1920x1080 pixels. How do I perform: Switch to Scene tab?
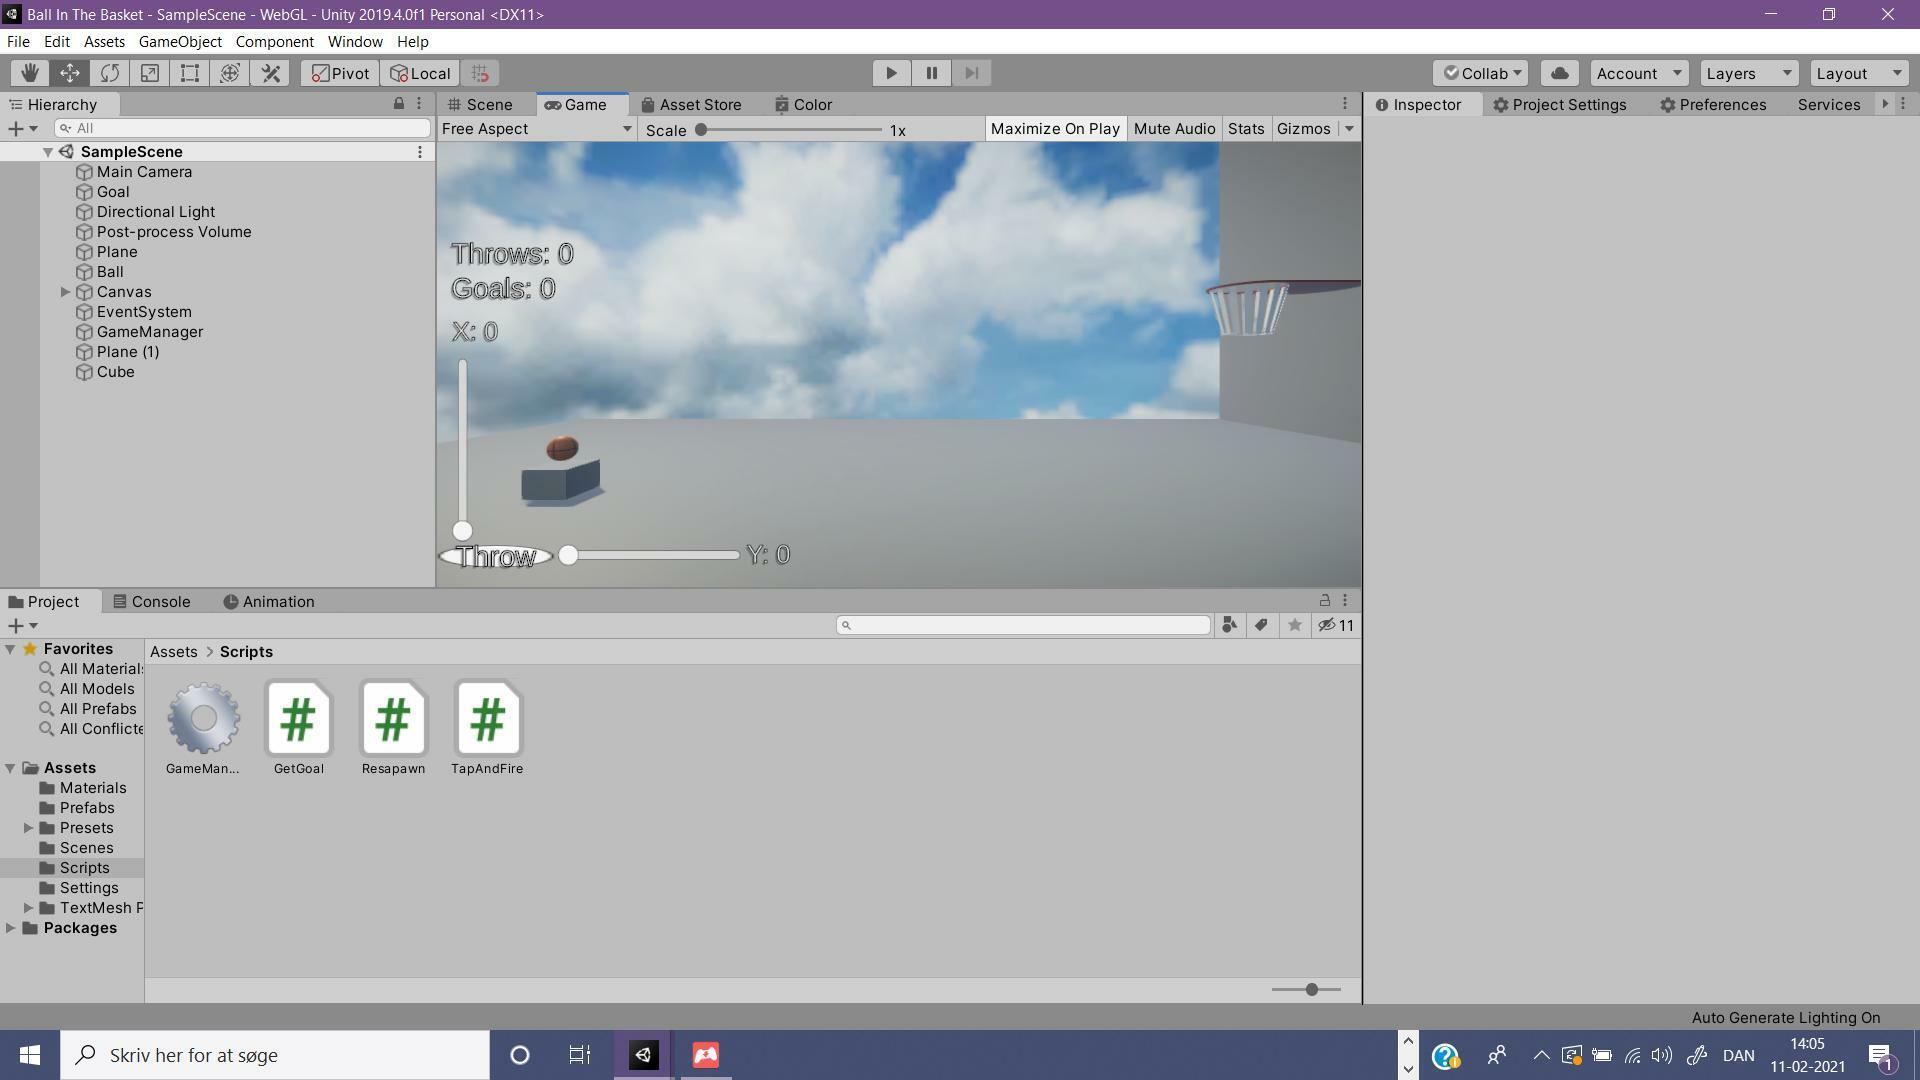click(481, 104)
